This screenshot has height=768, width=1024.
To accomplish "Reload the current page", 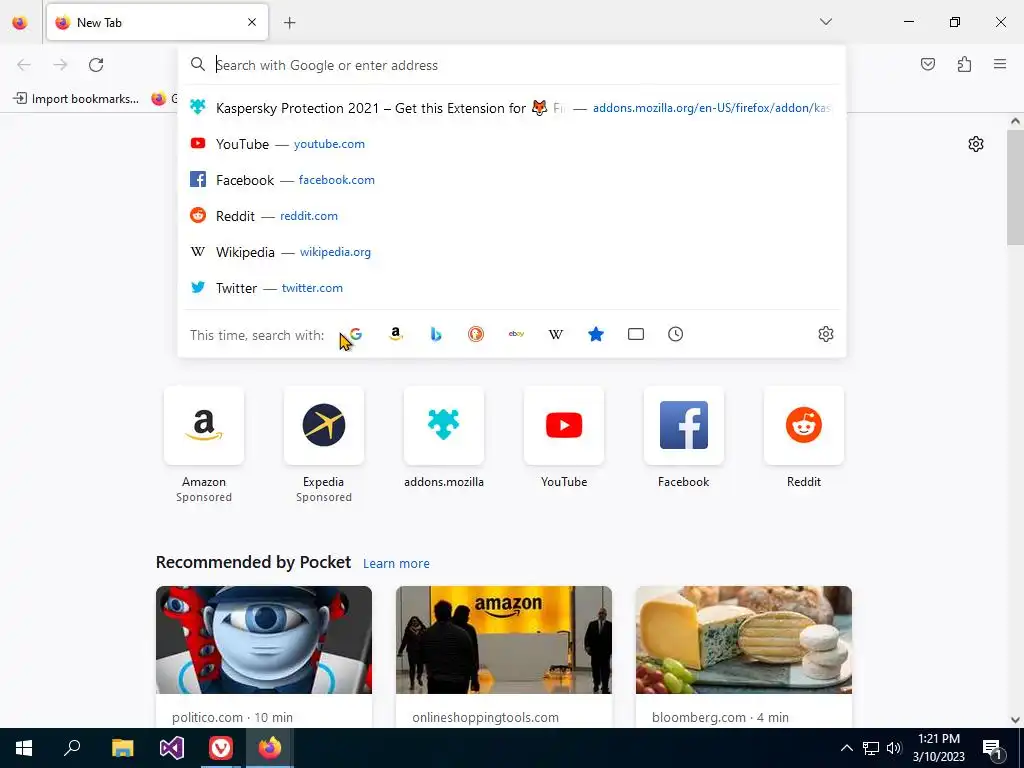I will click(x=96, y=65).
